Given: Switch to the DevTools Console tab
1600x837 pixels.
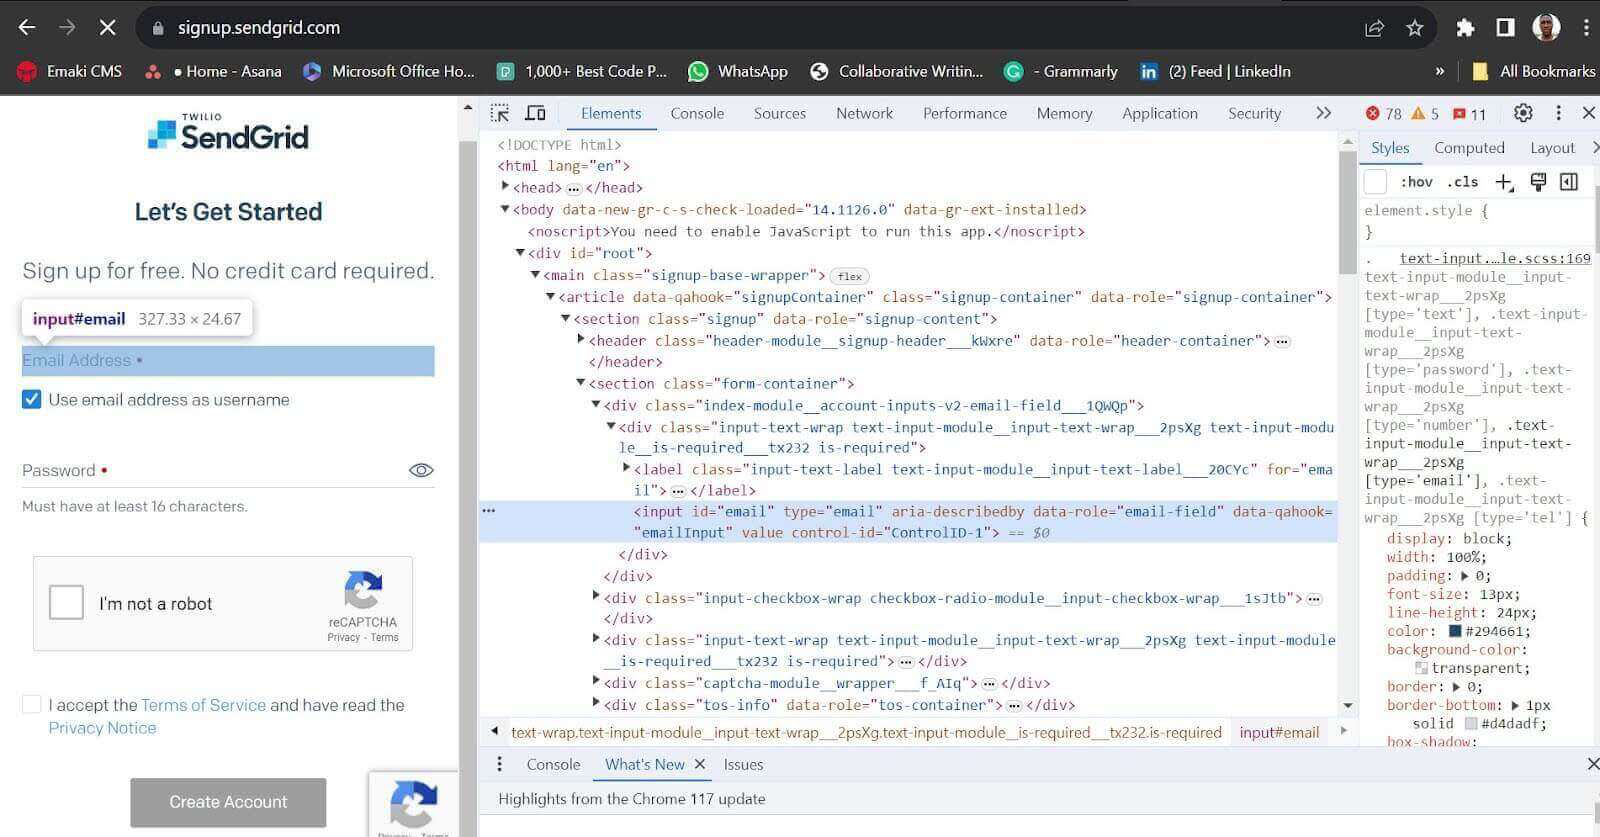Looking at the screenshot, I should (x=697, y=113).
